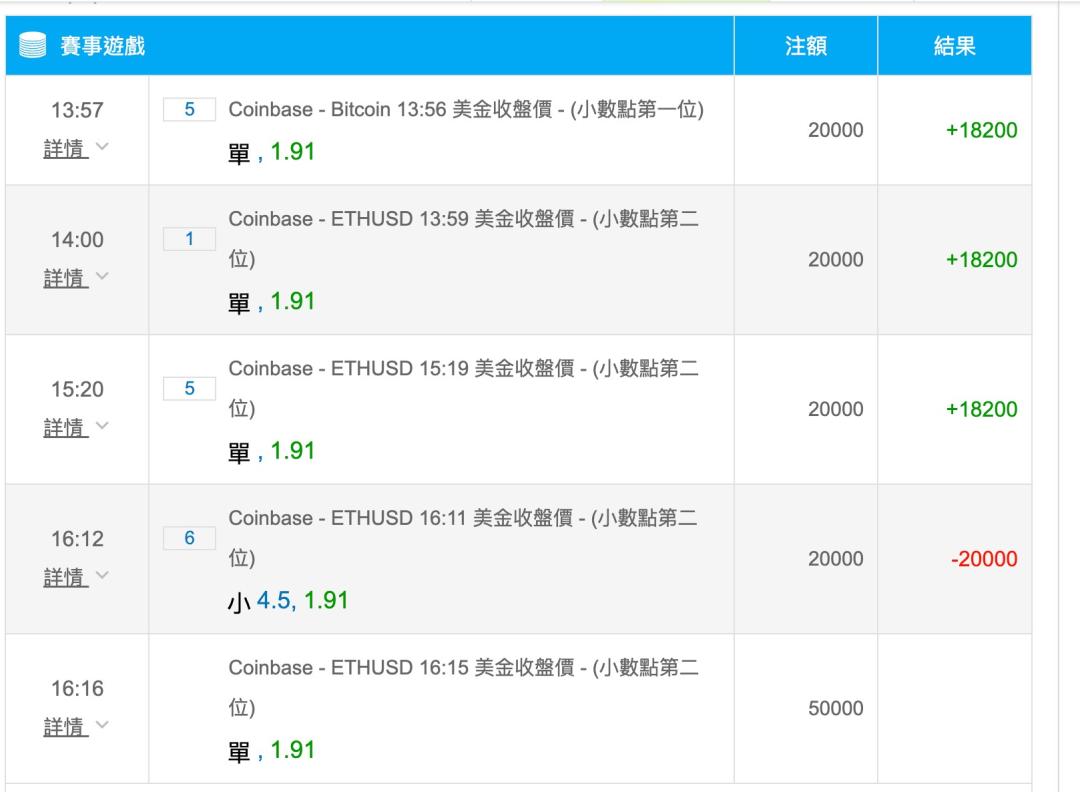Open 詳情 link for the 14:00 bet

click(65, 278)
